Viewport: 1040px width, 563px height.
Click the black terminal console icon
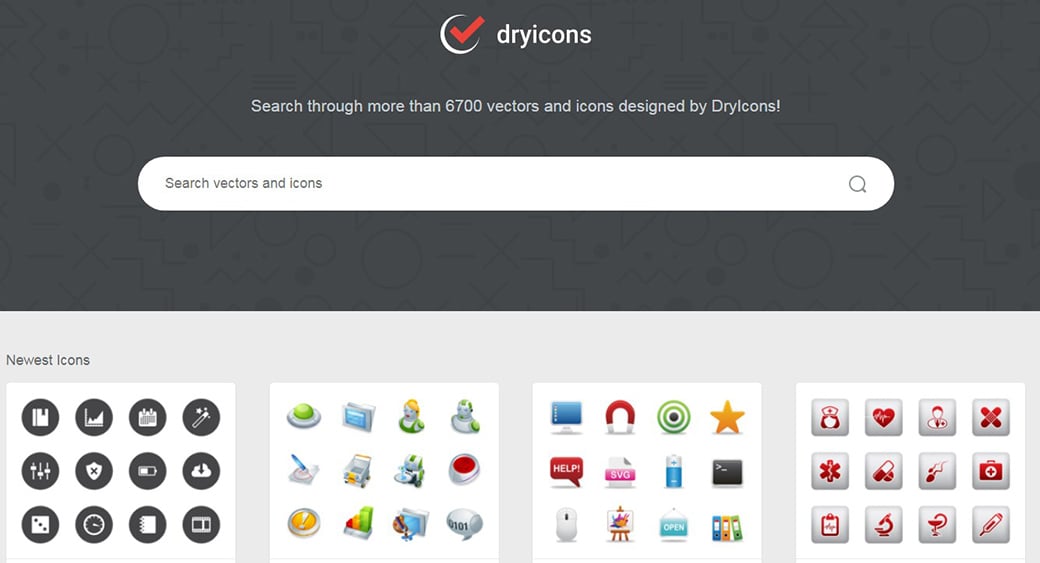(x=727, y=471)
